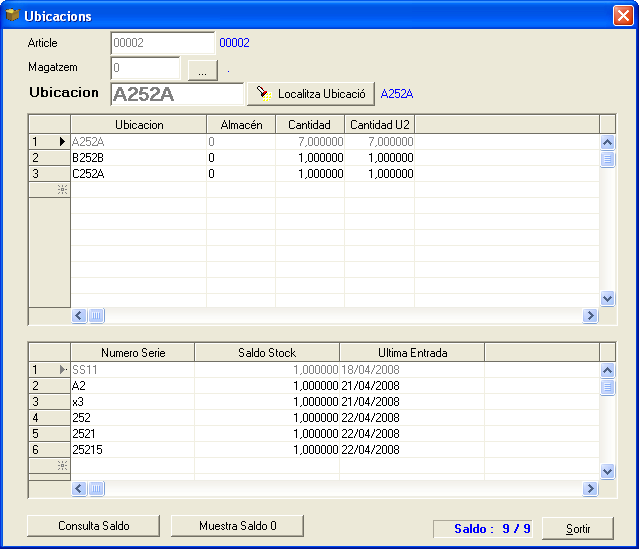
Task: Click the Sortir button
Action: coord(577,528)
